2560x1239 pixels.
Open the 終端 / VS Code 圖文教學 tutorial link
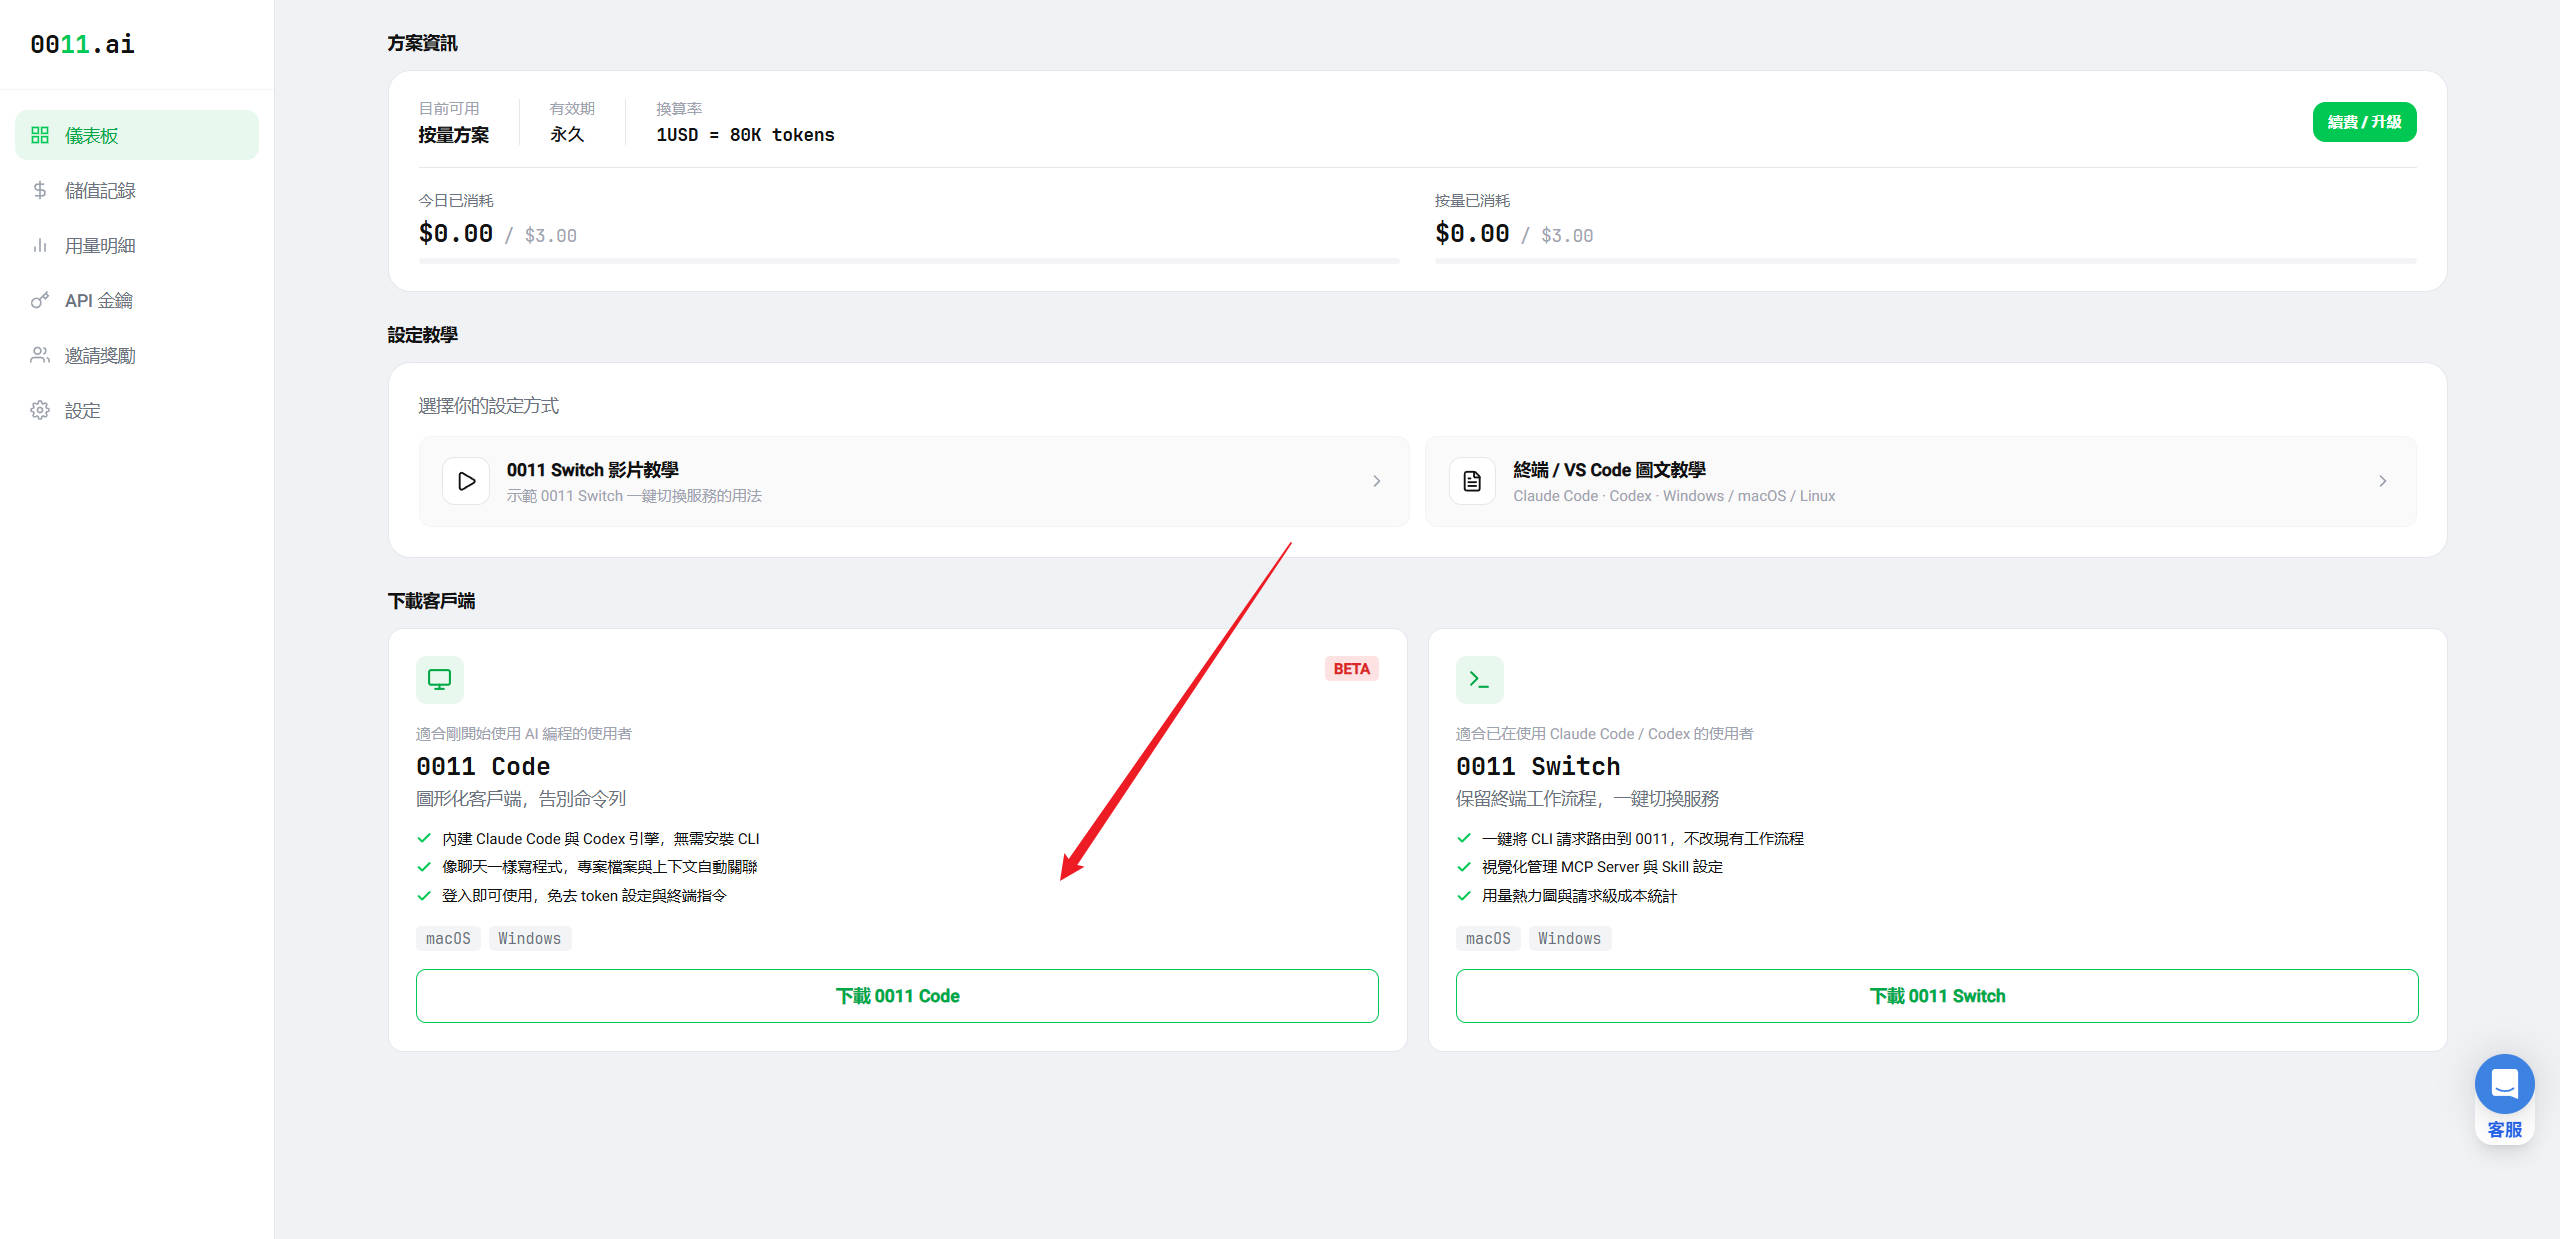tap(1921, 481)
